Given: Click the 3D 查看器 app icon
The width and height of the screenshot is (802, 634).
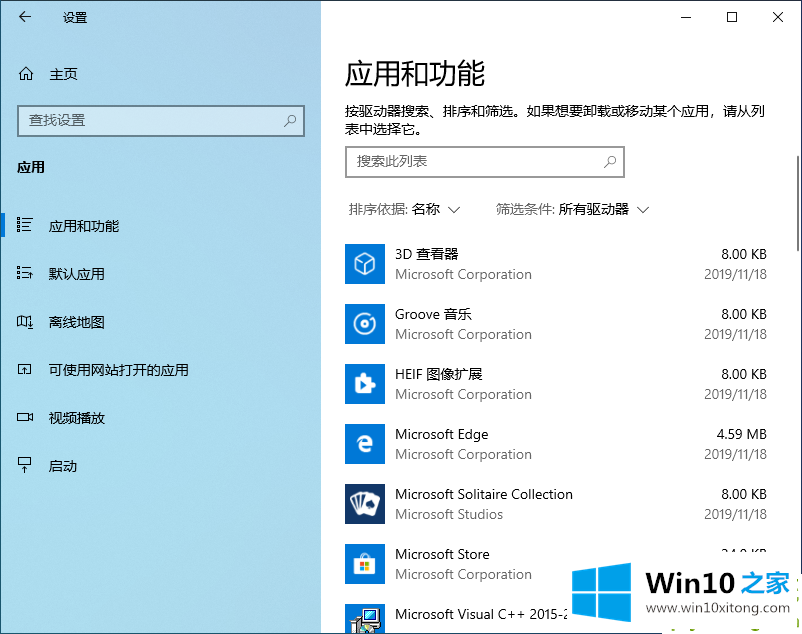Looking at the screenshot, I should 365,264.
